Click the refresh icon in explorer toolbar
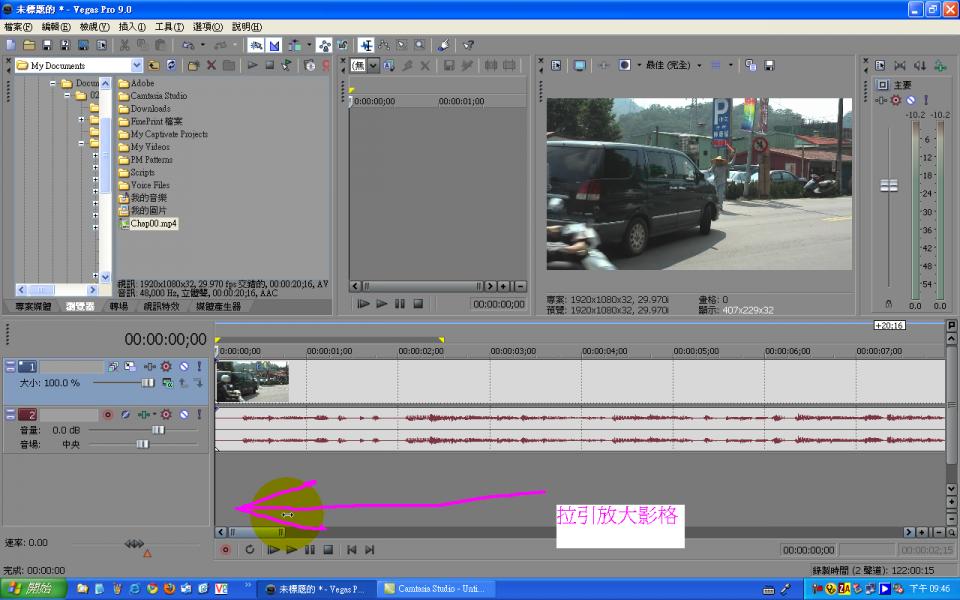Screen dimensions: 960x600 (x=171, y=65)
